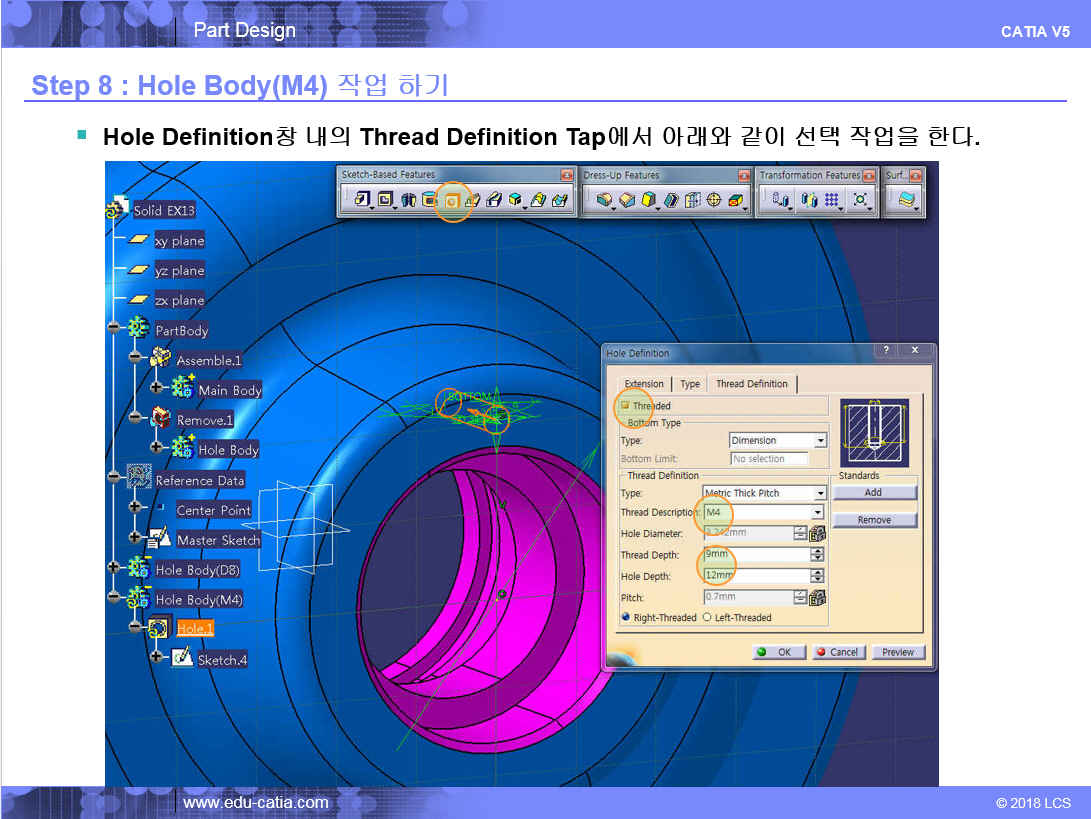Image resolution: width=1091 pixels, height=819 pixels.
Task: Click Cancel in Hole Definition dialog
Action: click(838, 652)
